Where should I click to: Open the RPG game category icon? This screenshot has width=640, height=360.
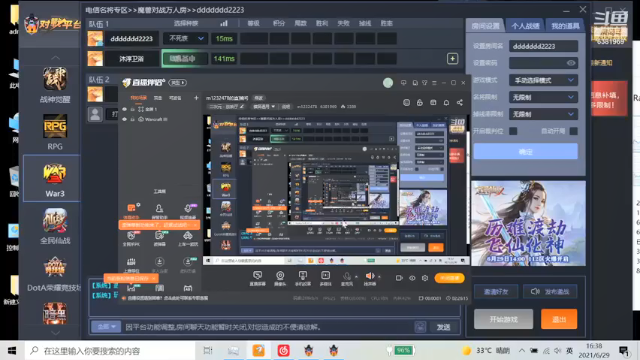55,127
